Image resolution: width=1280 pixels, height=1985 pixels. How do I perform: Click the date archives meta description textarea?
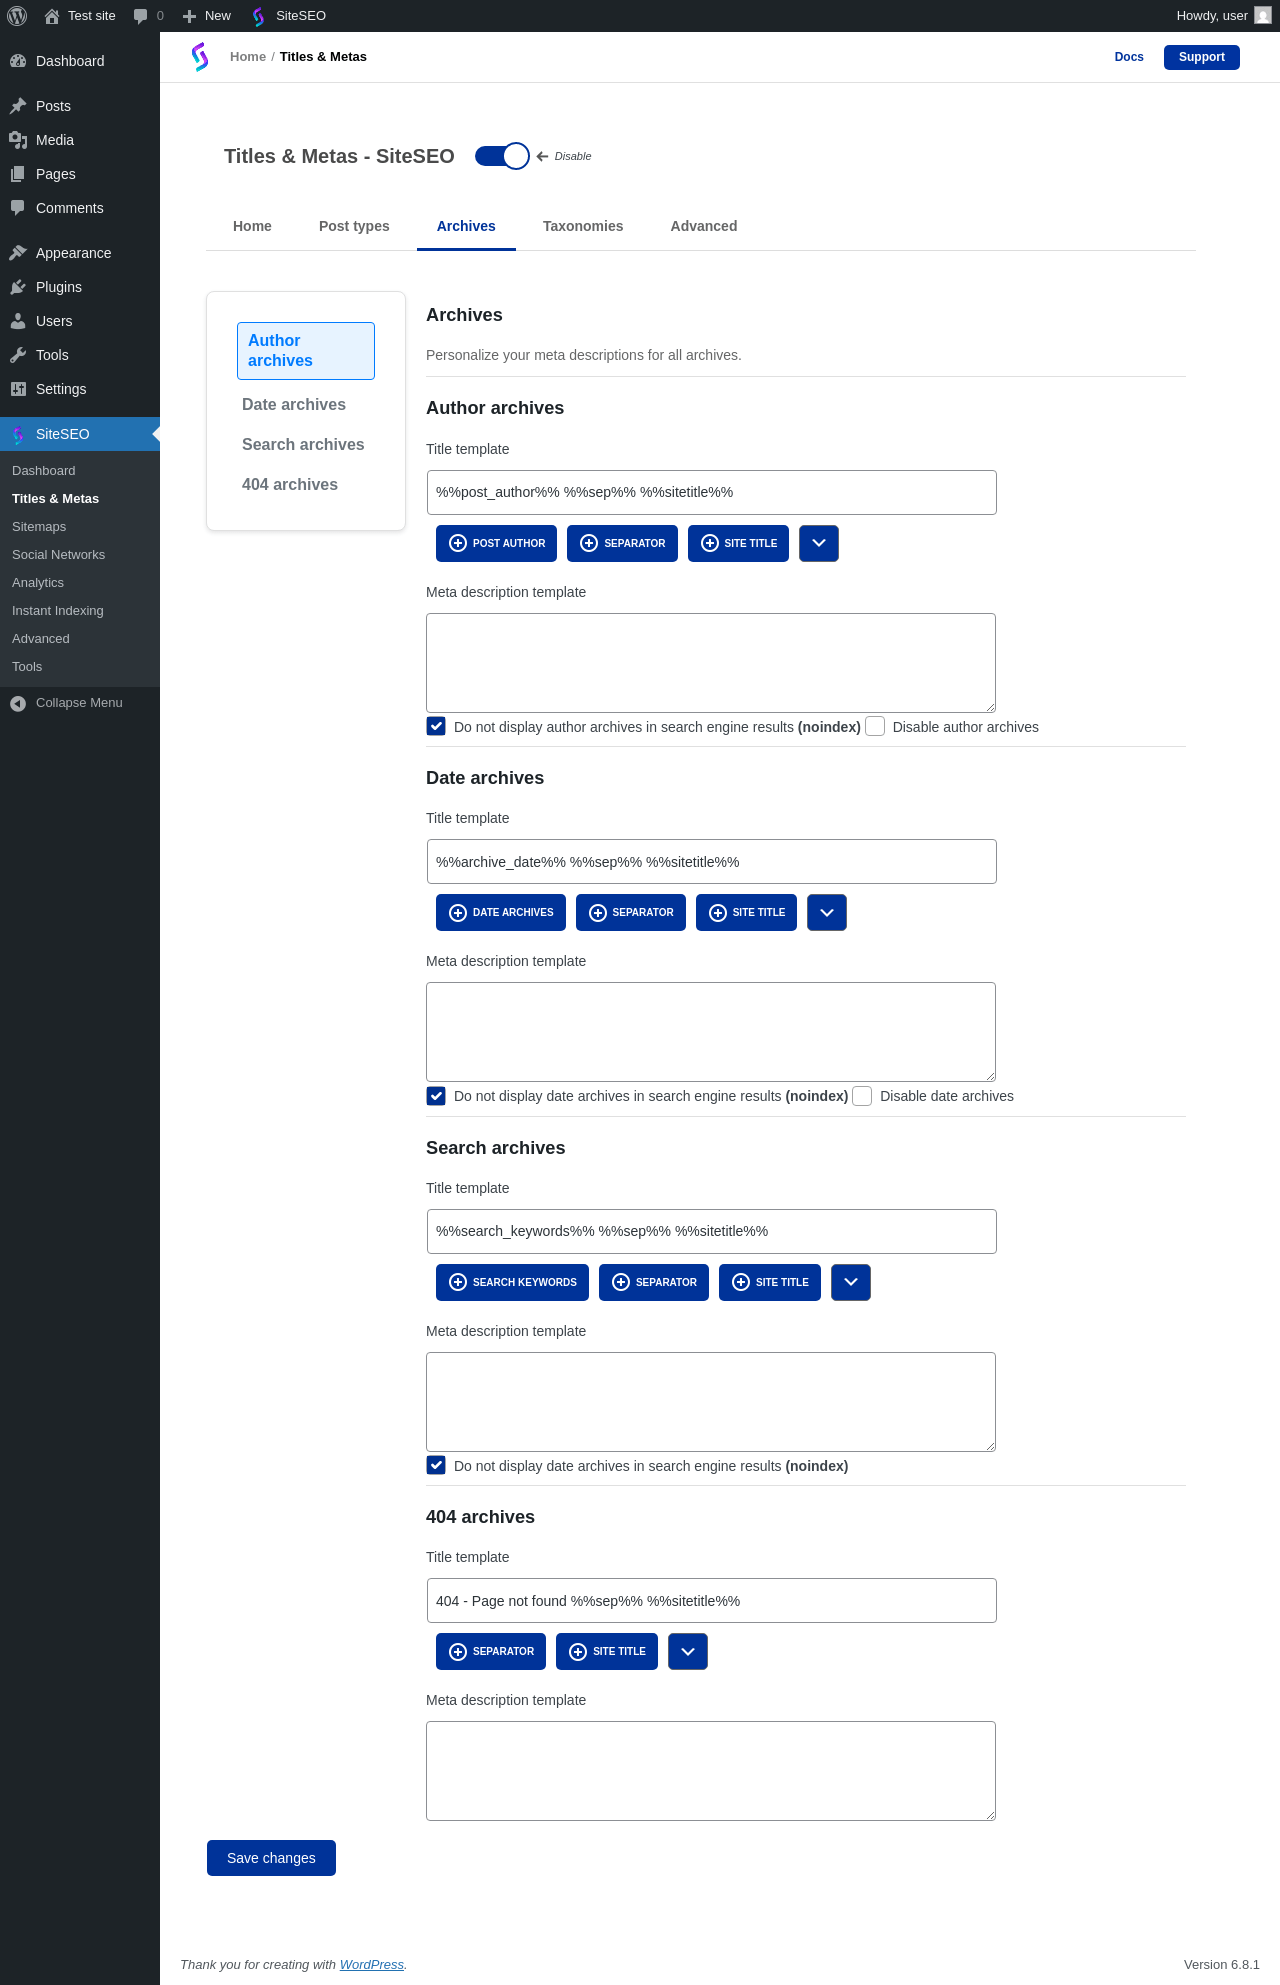[x=711, y=1032]
